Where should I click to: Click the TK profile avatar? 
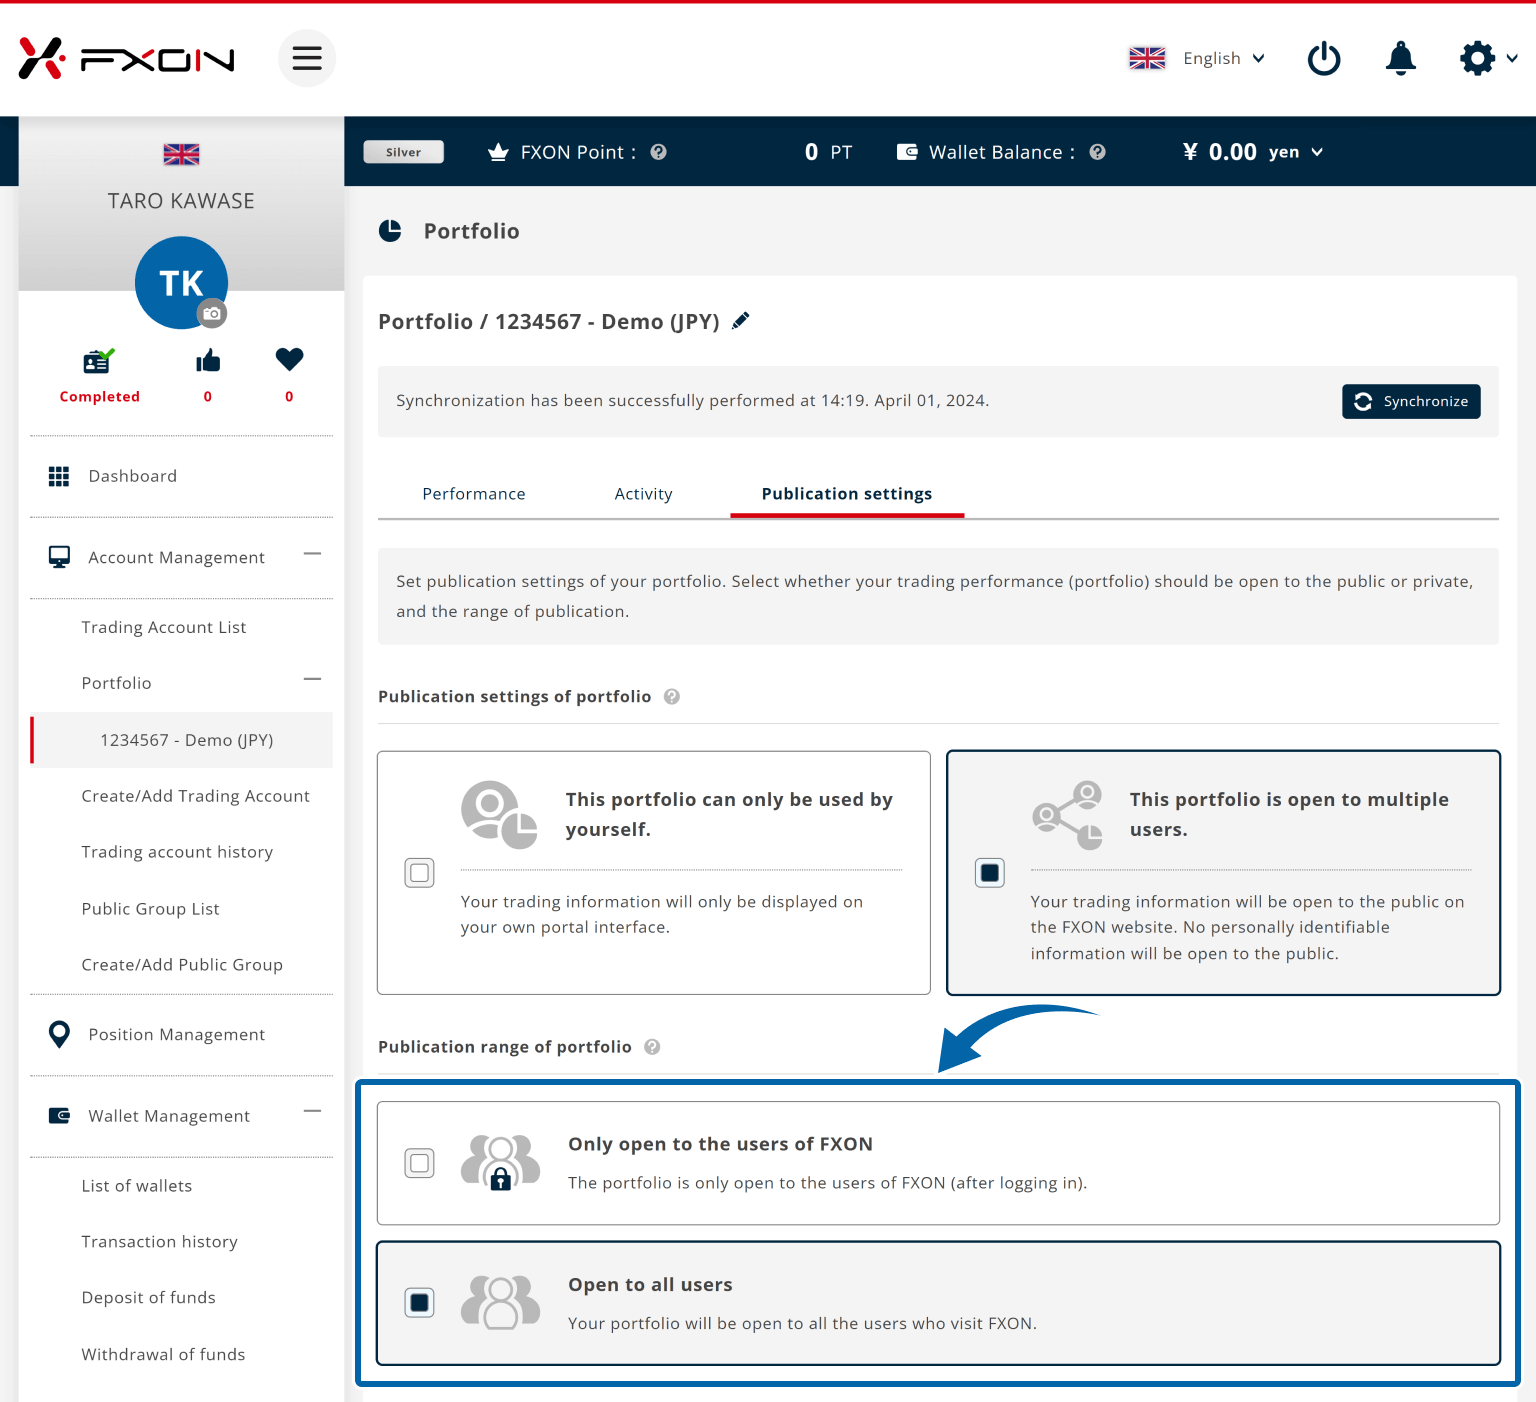181,282
